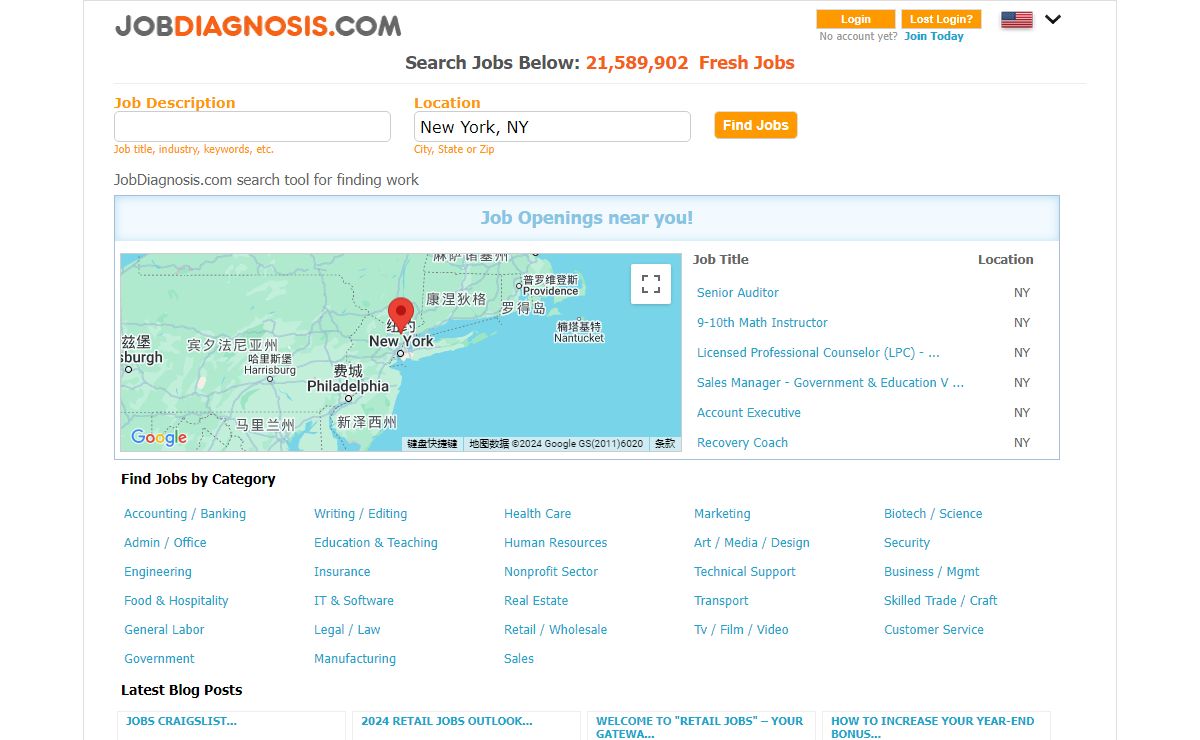
Task: Click the Location field showing New York, NY
Action: pyautogui.click(x=552, y=127)
